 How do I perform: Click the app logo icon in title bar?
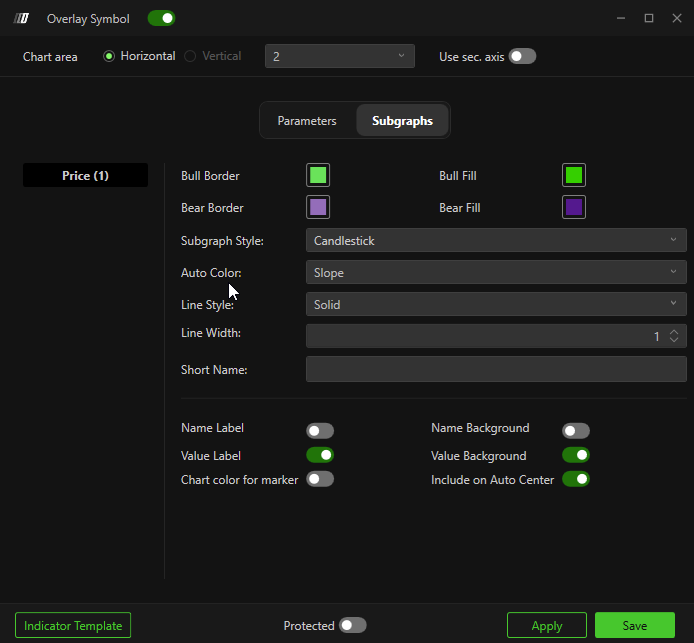click(22, 18)
